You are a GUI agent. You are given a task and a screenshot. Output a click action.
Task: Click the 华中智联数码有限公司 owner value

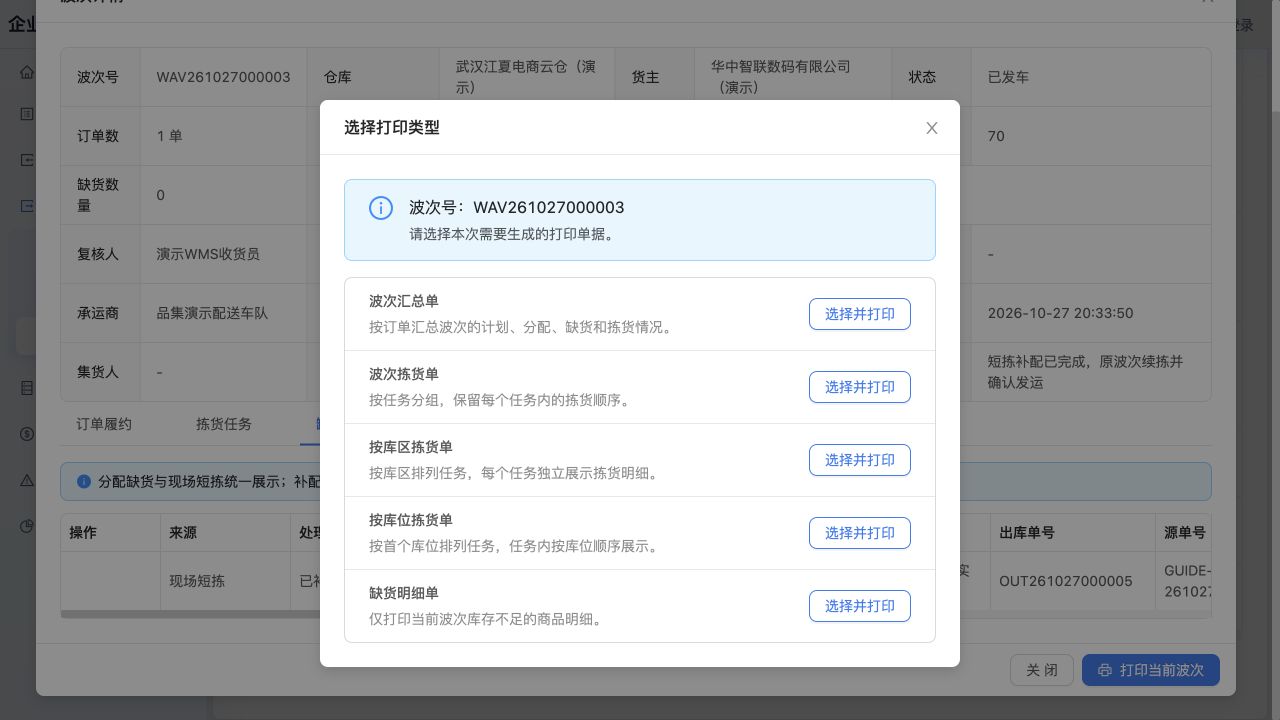(781, 77)
